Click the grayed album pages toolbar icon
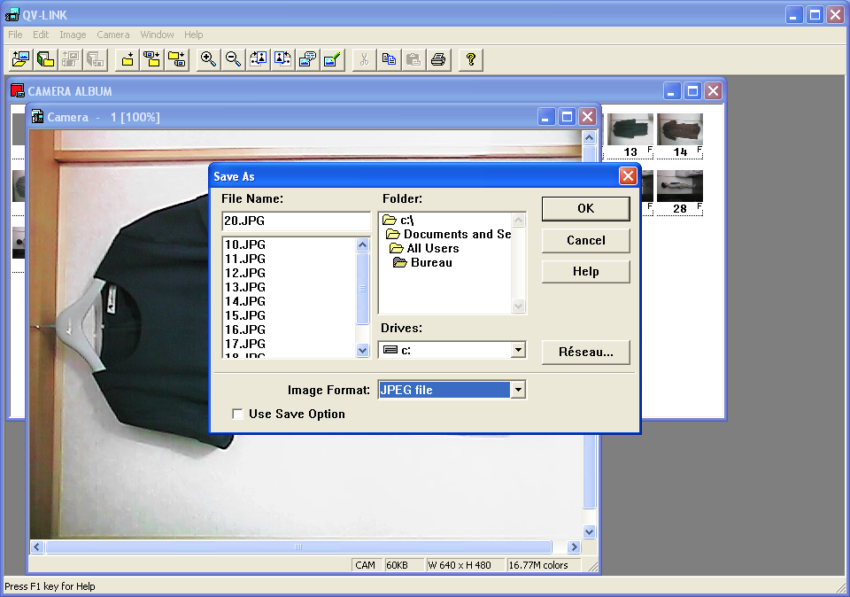Screen dimensions: 850x597 click(x=95, y=59)
